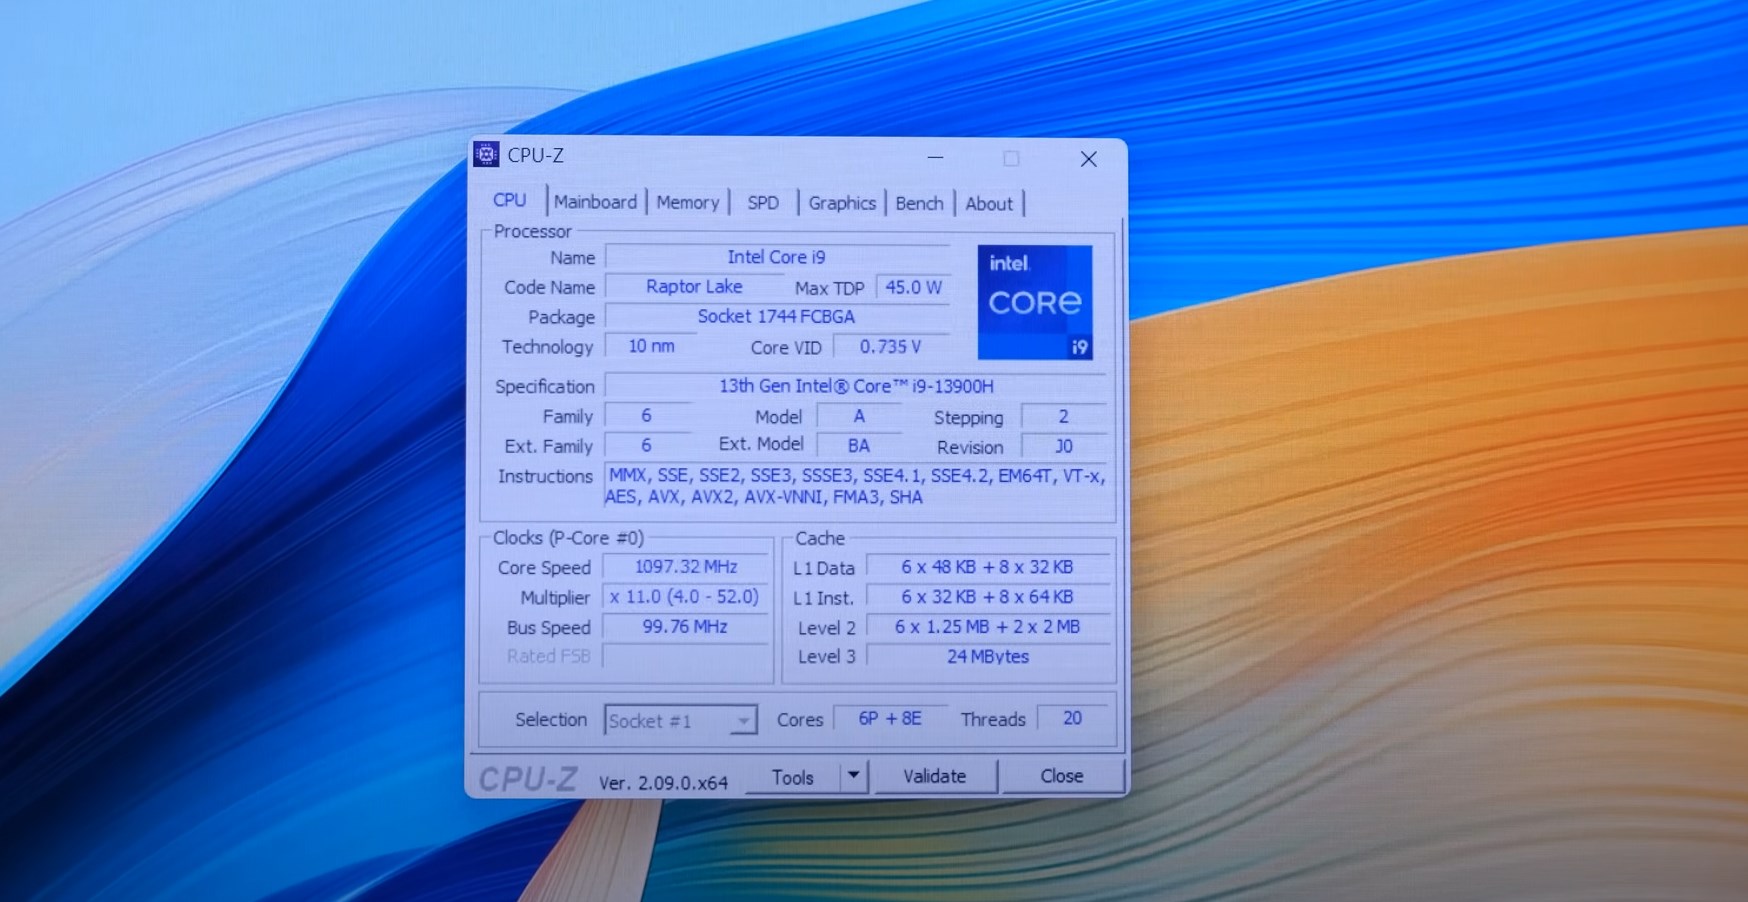The height and width of the screenshot is (902, 1748).
Task: Click the Technology value '10 nm'
Action: tap(651, 346)
